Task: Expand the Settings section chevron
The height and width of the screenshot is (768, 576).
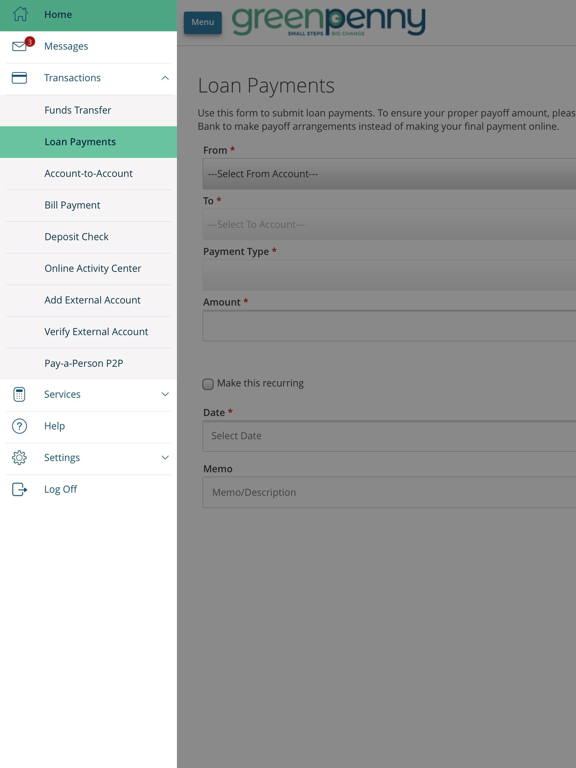Action: [165, 457]
